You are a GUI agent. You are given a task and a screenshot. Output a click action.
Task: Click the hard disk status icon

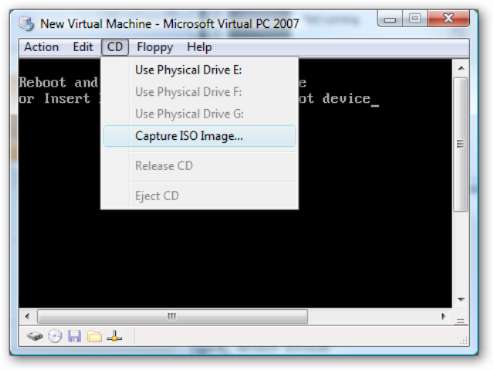click(x=35, y=336)
